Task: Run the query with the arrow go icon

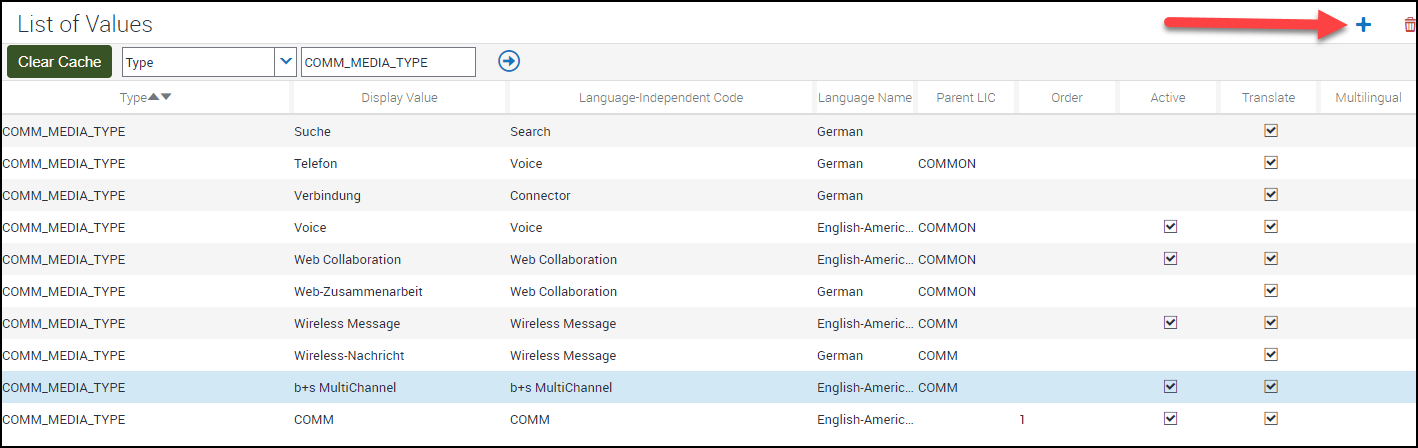Action: [509, 62]
